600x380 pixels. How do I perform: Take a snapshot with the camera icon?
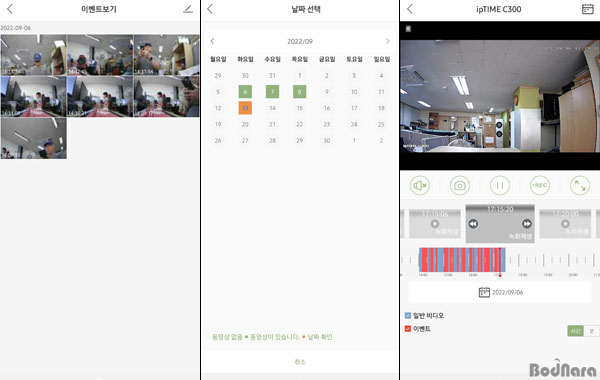(x=460, y=186)
